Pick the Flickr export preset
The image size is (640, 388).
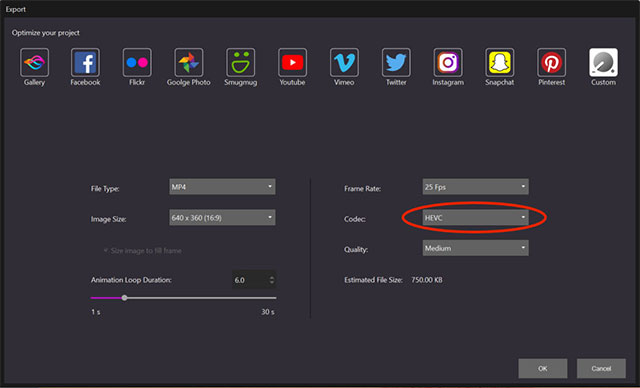(137, 62)
